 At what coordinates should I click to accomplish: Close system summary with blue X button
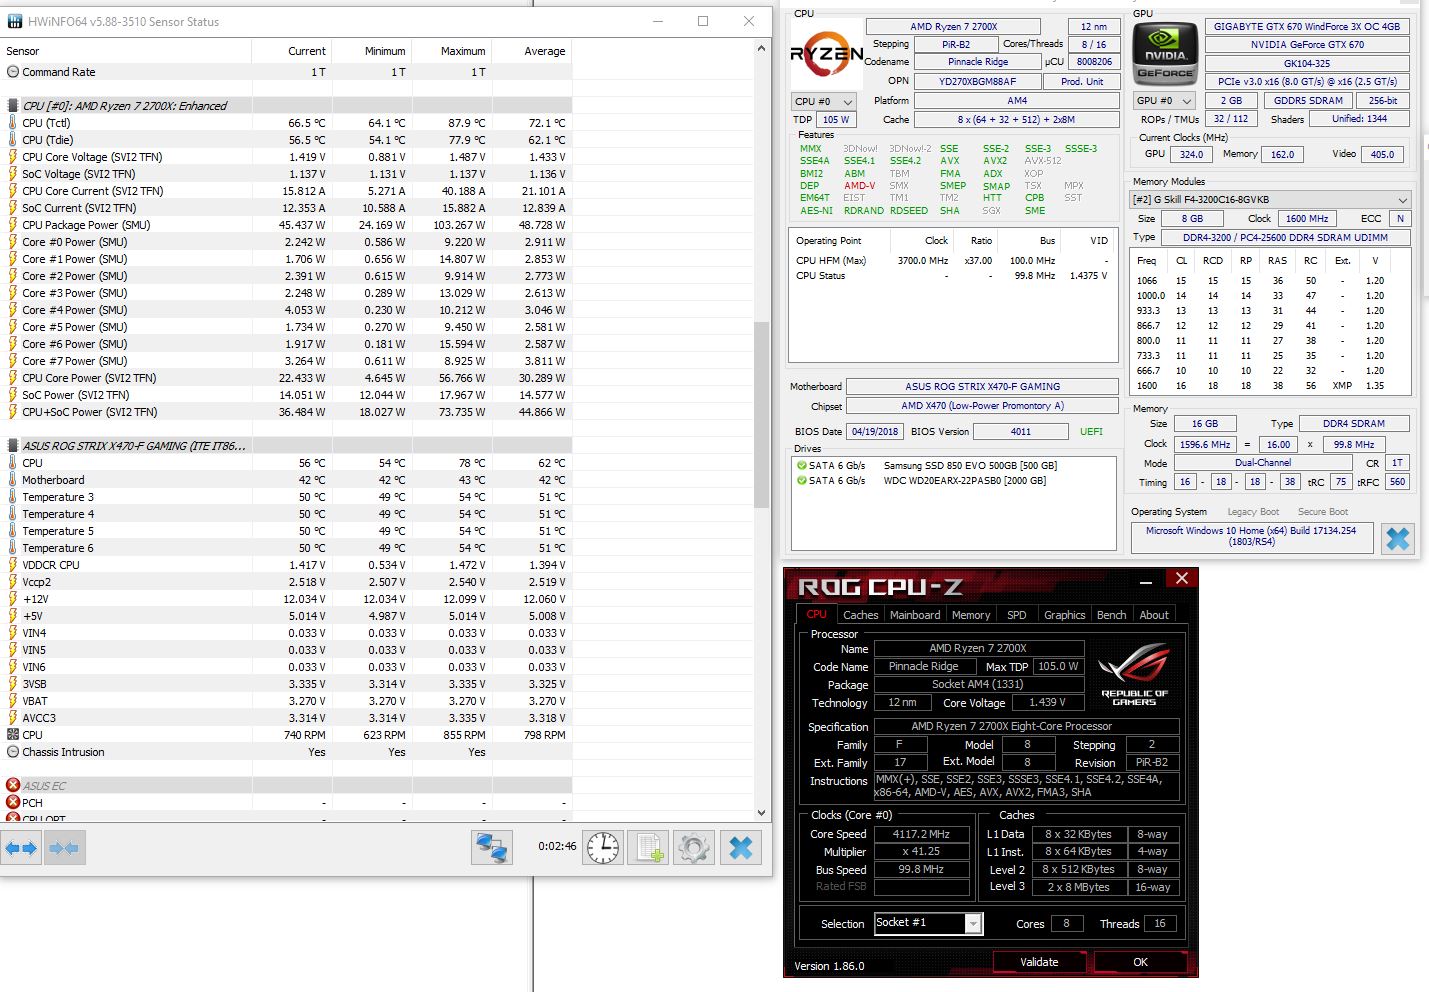(x=1397, y=539)
